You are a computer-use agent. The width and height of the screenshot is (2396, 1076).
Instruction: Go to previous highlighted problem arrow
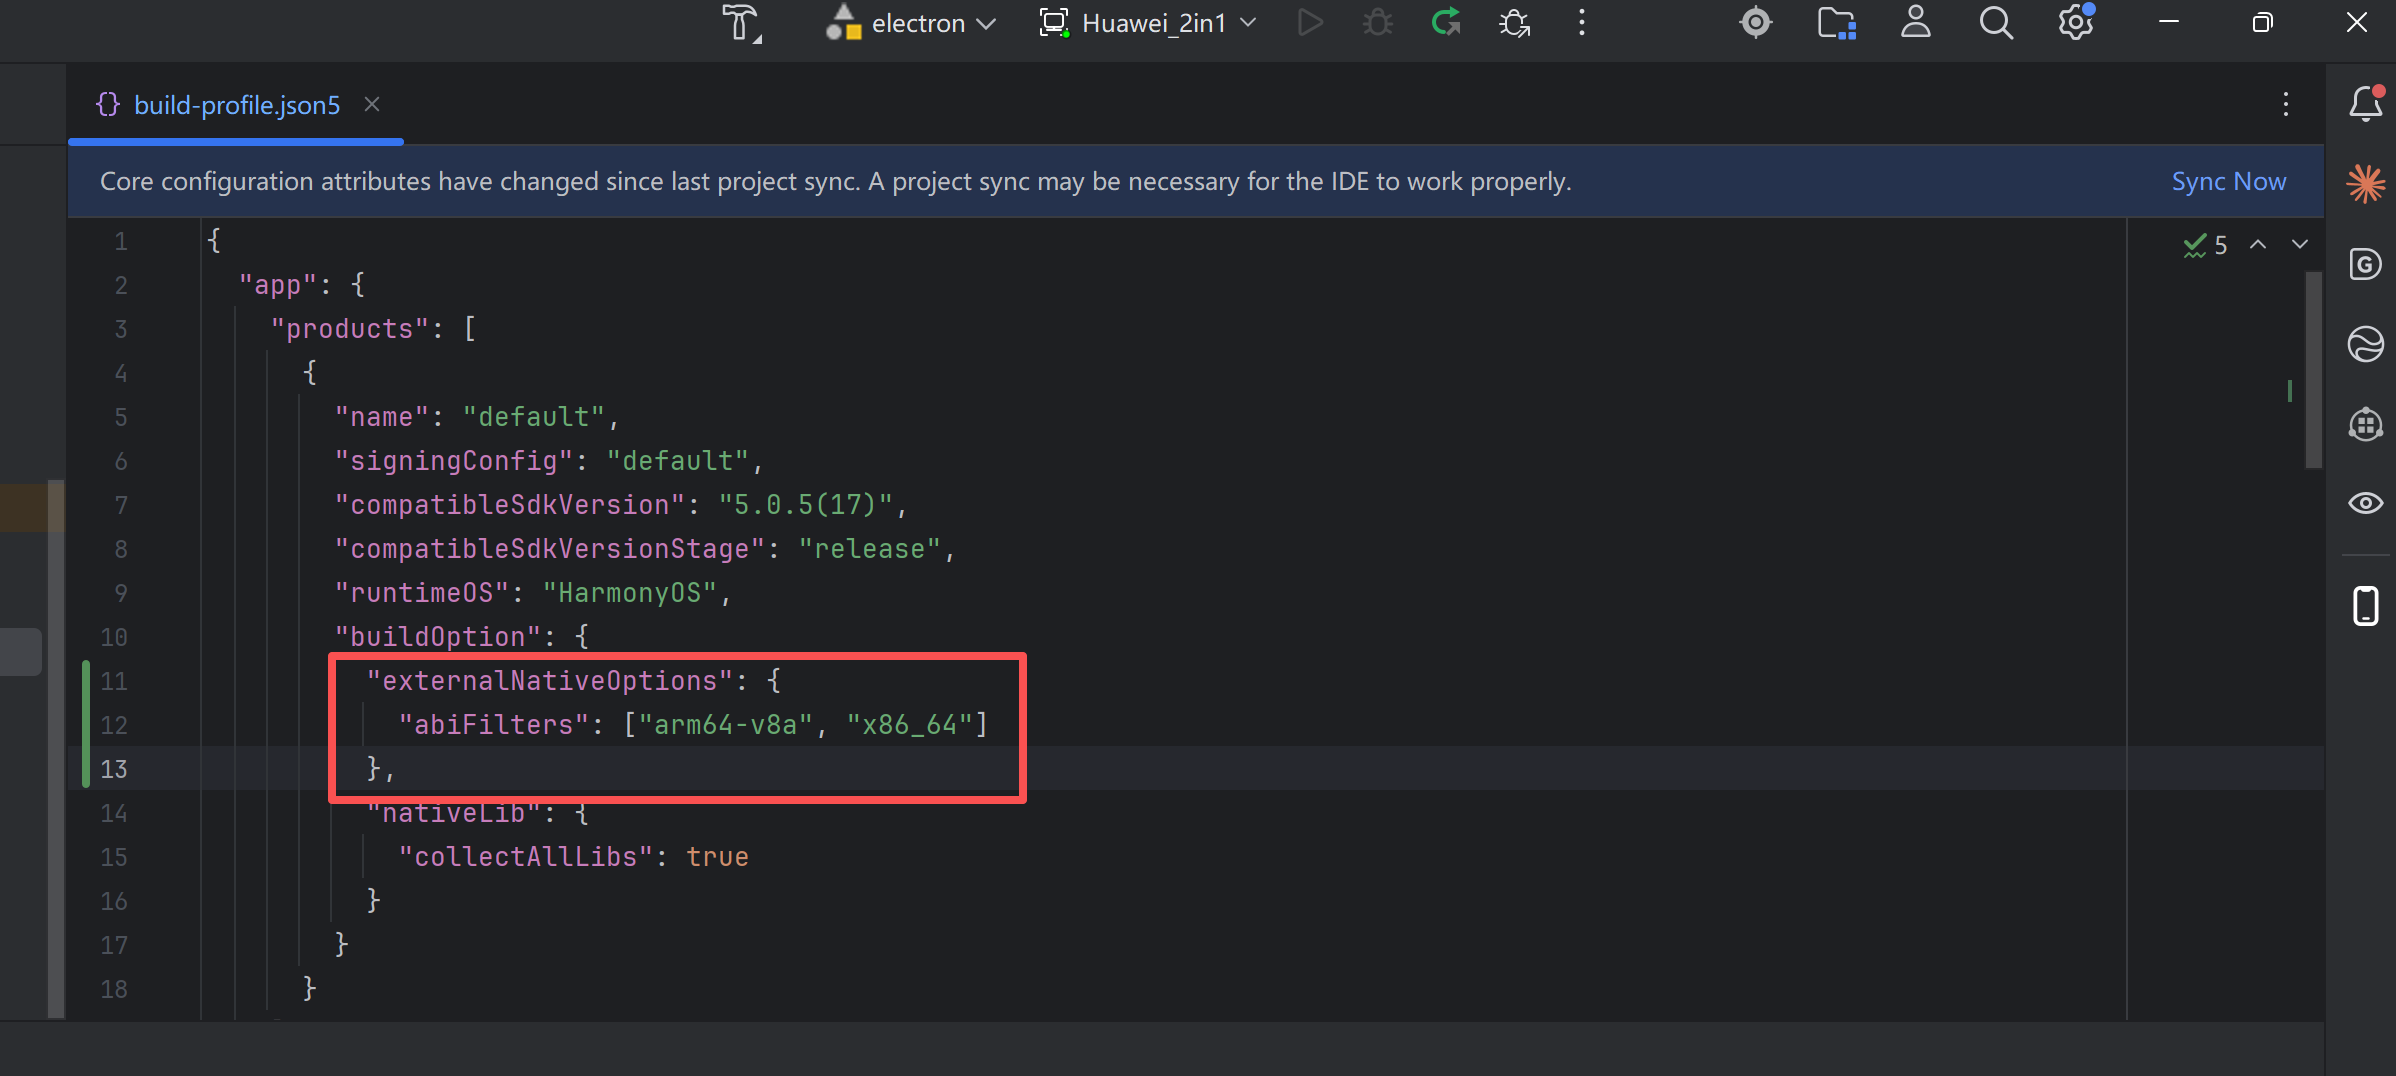2258,244
